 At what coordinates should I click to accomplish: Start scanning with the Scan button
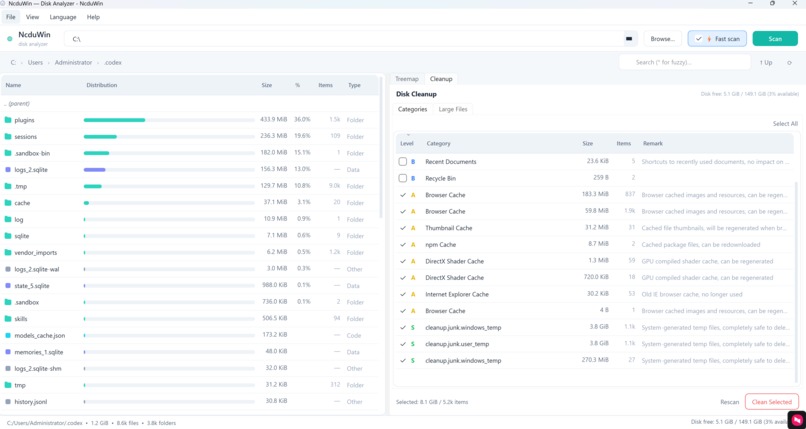775,39
